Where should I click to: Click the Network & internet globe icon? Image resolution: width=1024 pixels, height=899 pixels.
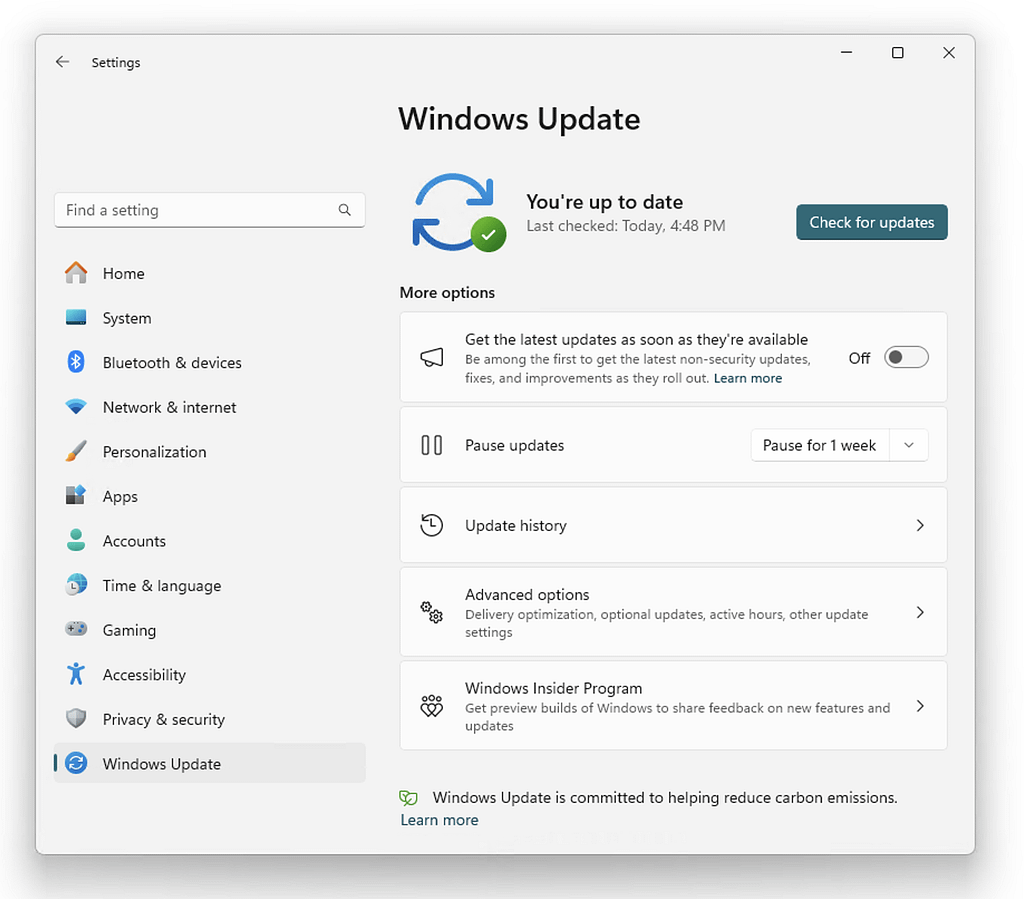(x=76, y=407)
